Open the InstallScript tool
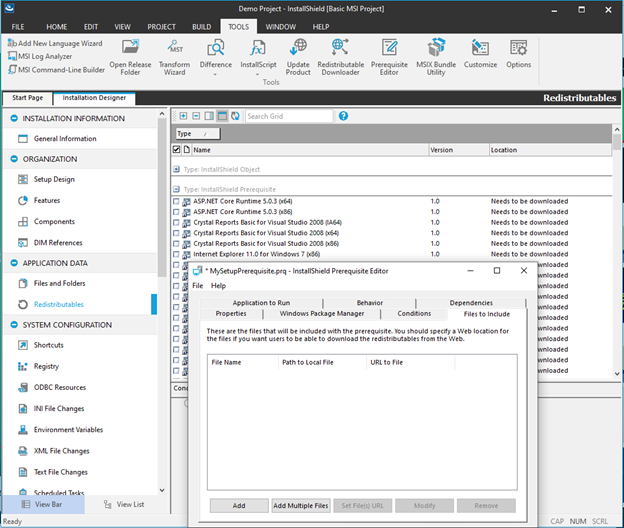The height and width of the screenshot is (528, 624). (x=258, y=57)
